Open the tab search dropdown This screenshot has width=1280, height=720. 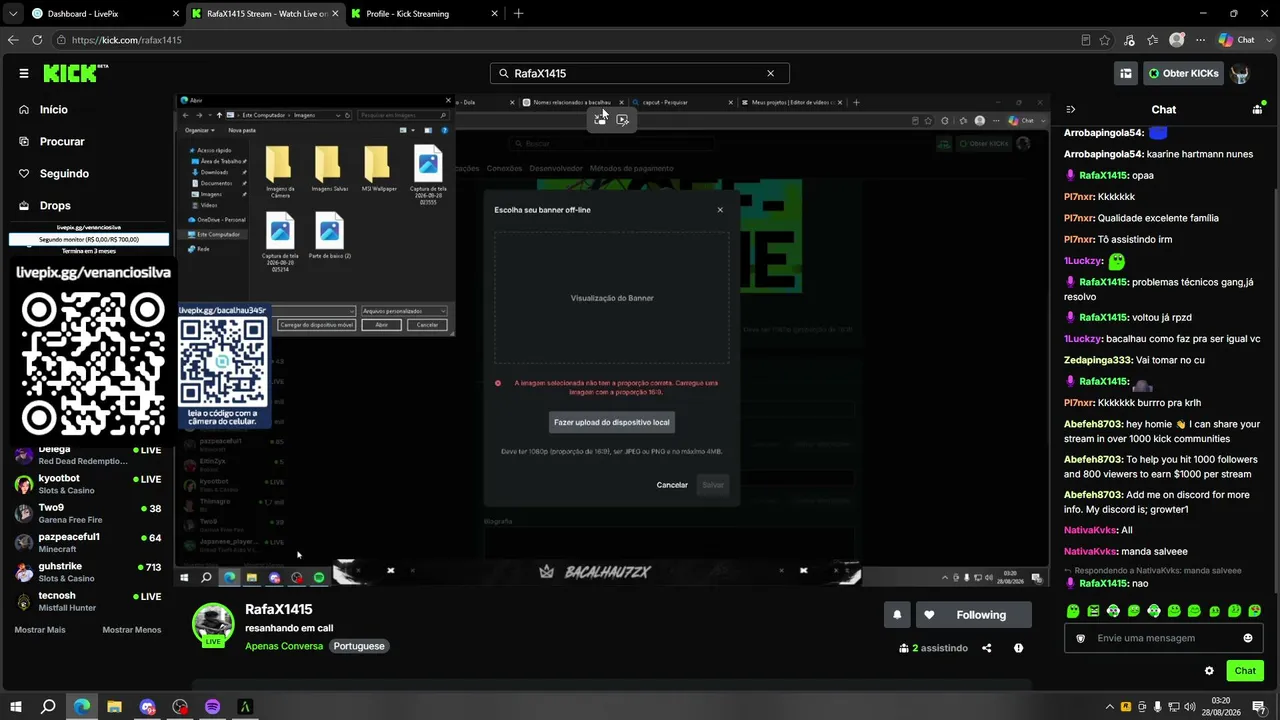(x=12, y=14)
